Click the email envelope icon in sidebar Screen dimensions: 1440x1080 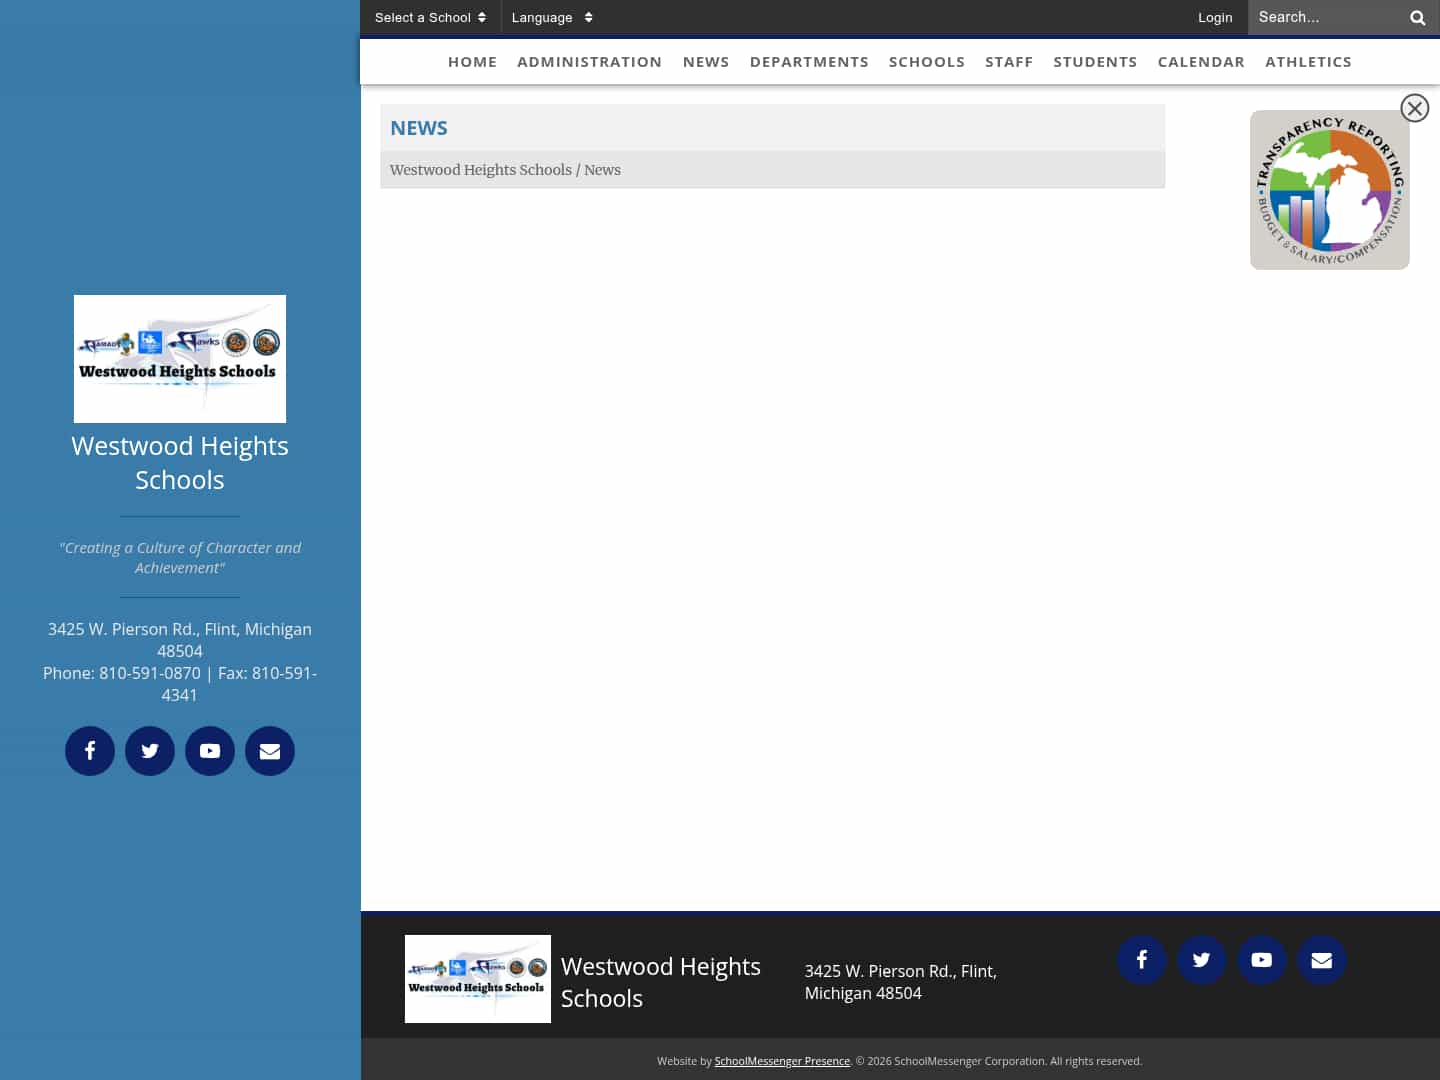[270, 750]
